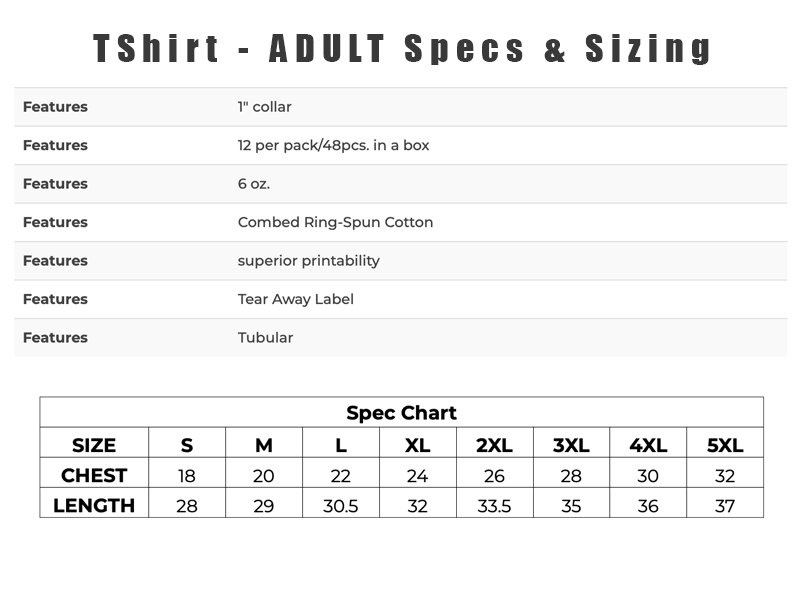Viewport: 801px width, 595px height.
Task: Select the superior printability row
Action: pyautogui.click(x=401, y=261)
